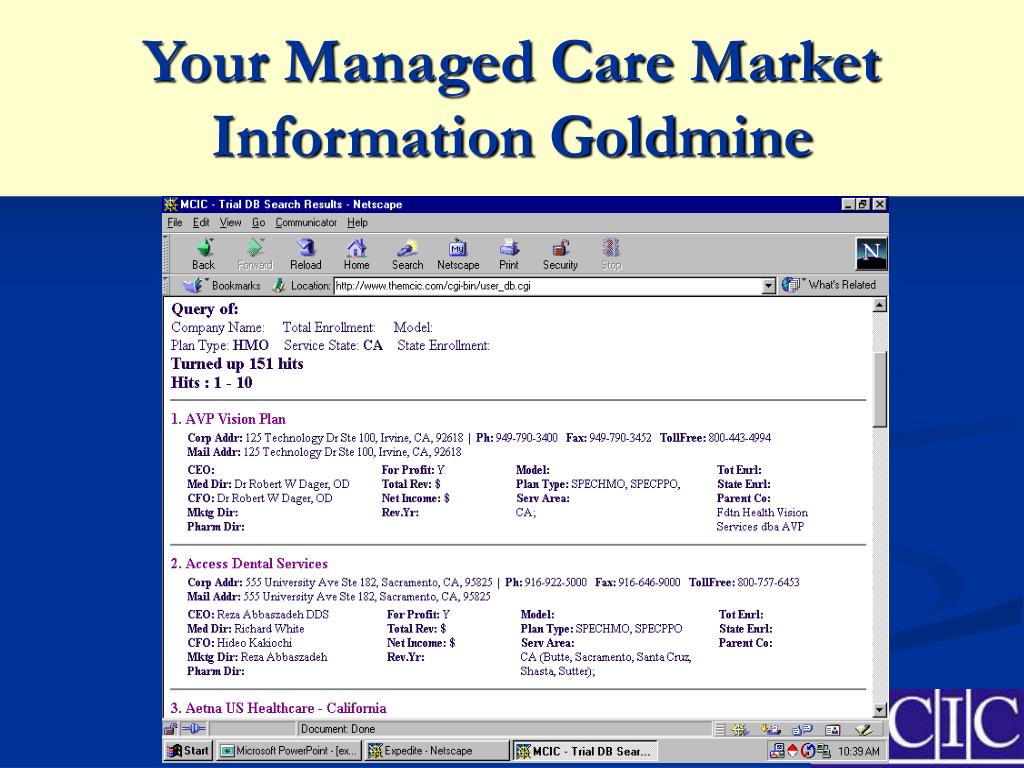Click AVP phone number 949-790-3400
Image resolution: width=1024 pixels, height=768 pixels.
coord(526,438)
